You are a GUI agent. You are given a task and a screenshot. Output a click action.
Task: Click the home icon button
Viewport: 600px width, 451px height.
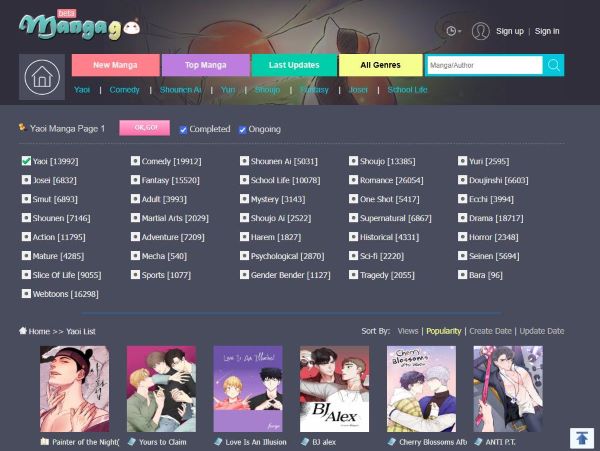[42, 77]
